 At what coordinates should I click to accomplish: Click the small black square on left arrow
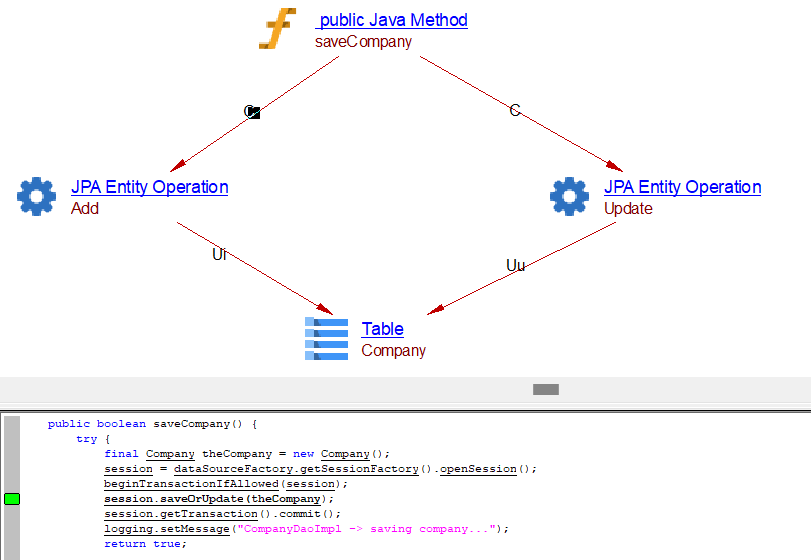coord(254,113)
